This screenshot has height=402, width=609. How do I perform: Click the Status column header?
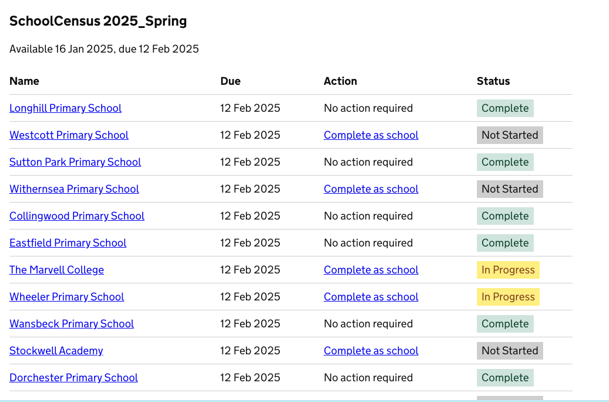pos(493,81)
